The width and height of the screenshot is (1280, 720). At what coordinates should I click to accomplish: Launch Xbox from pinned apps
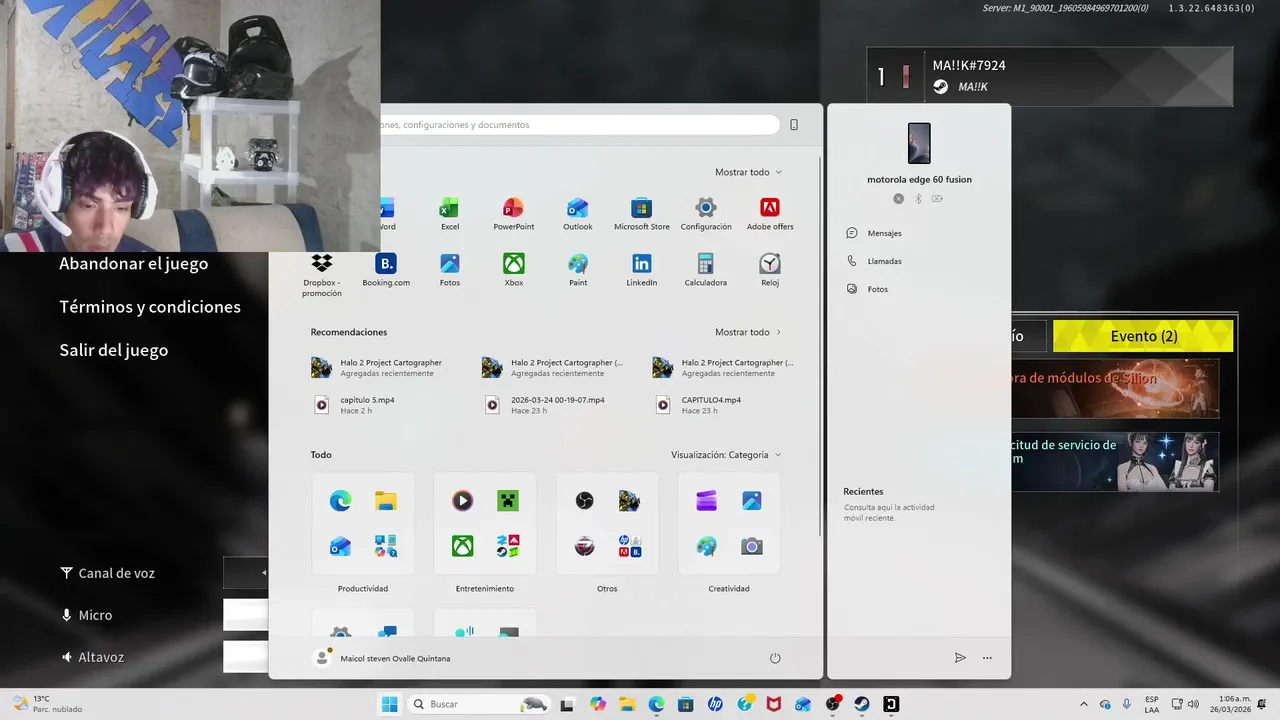[513, 264]
